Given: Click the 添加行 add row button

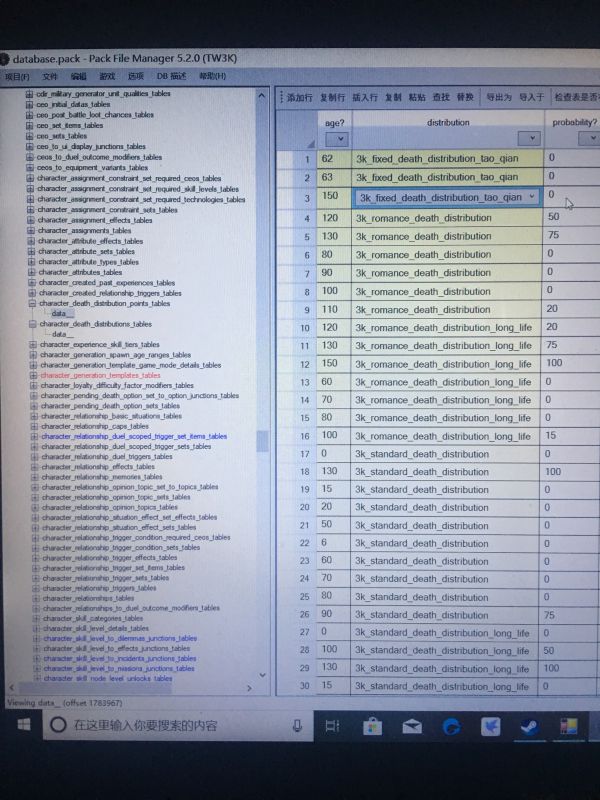Looking at the screenshot, I should (299, 98).
